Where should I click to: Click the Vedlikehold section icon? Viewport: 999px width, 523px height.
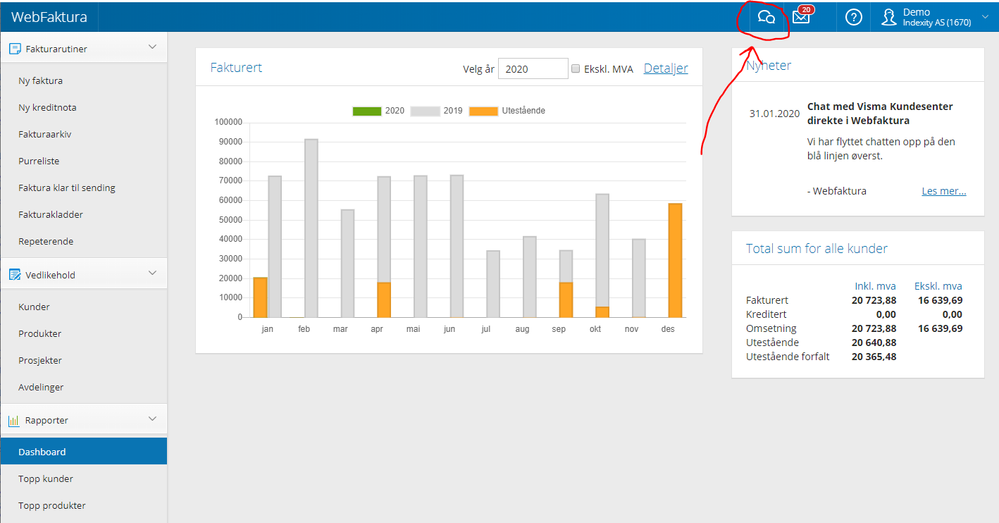click(15, 275)
